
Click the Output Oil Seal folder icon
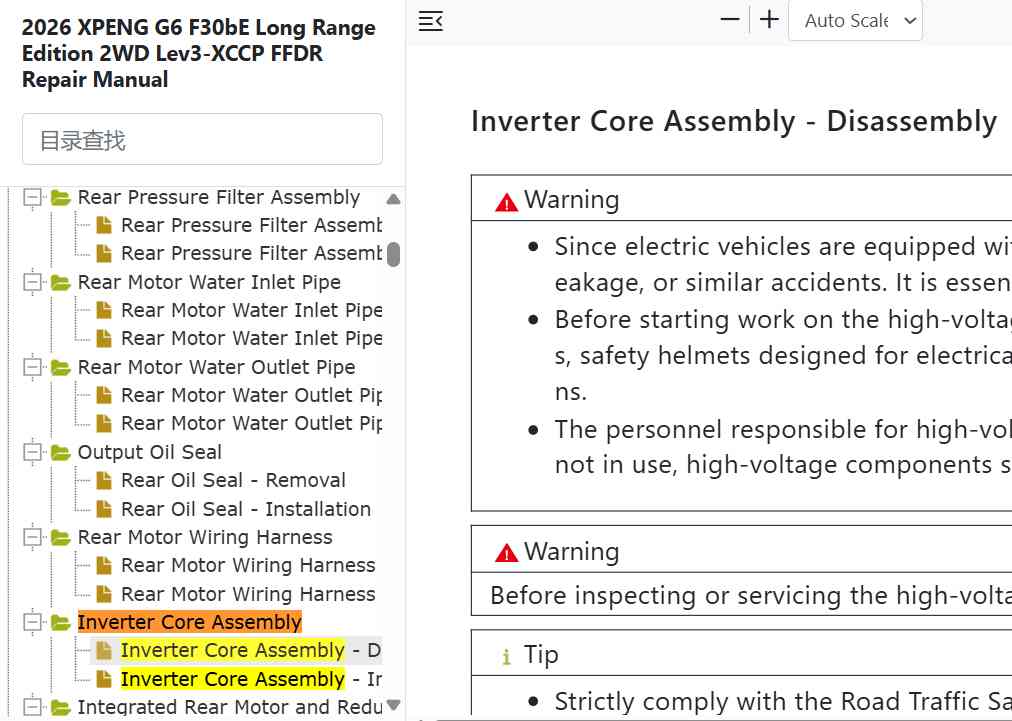pos(61,452)
